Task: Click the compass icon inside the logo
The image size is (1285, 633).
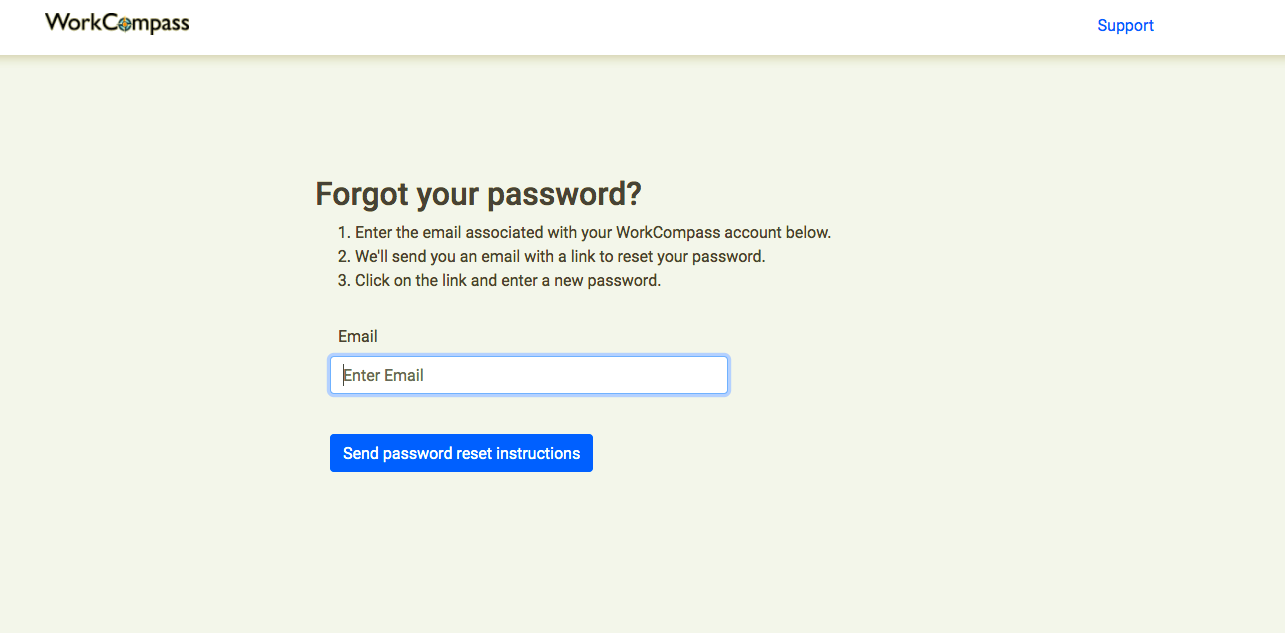Action: [x=124, y=25]
